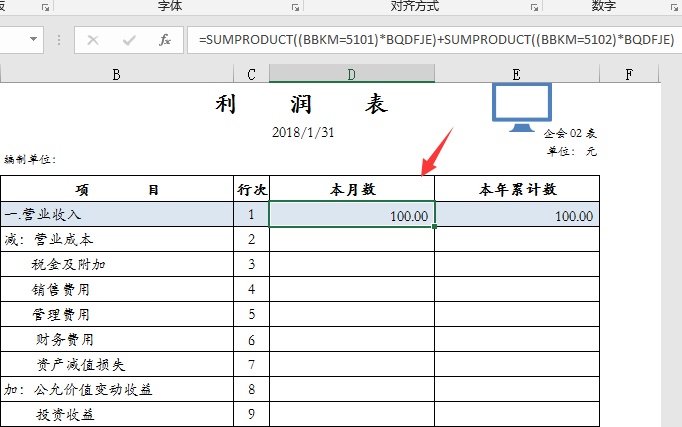
Task: Select the 税金及附加 cell
Action: [117, 264]
